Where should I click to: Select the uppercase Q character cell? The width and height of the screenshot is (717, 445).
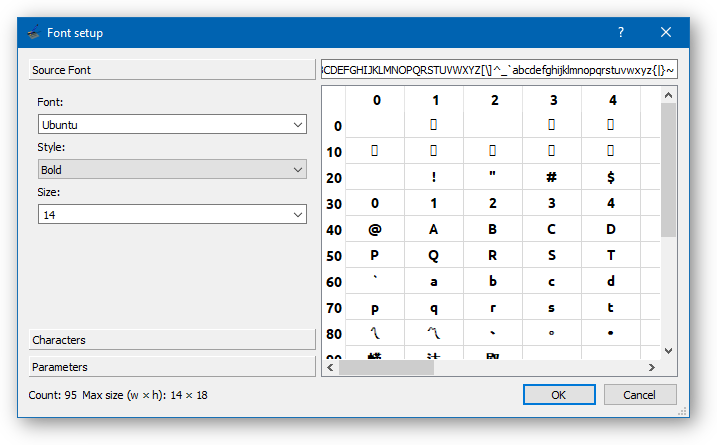434,255
